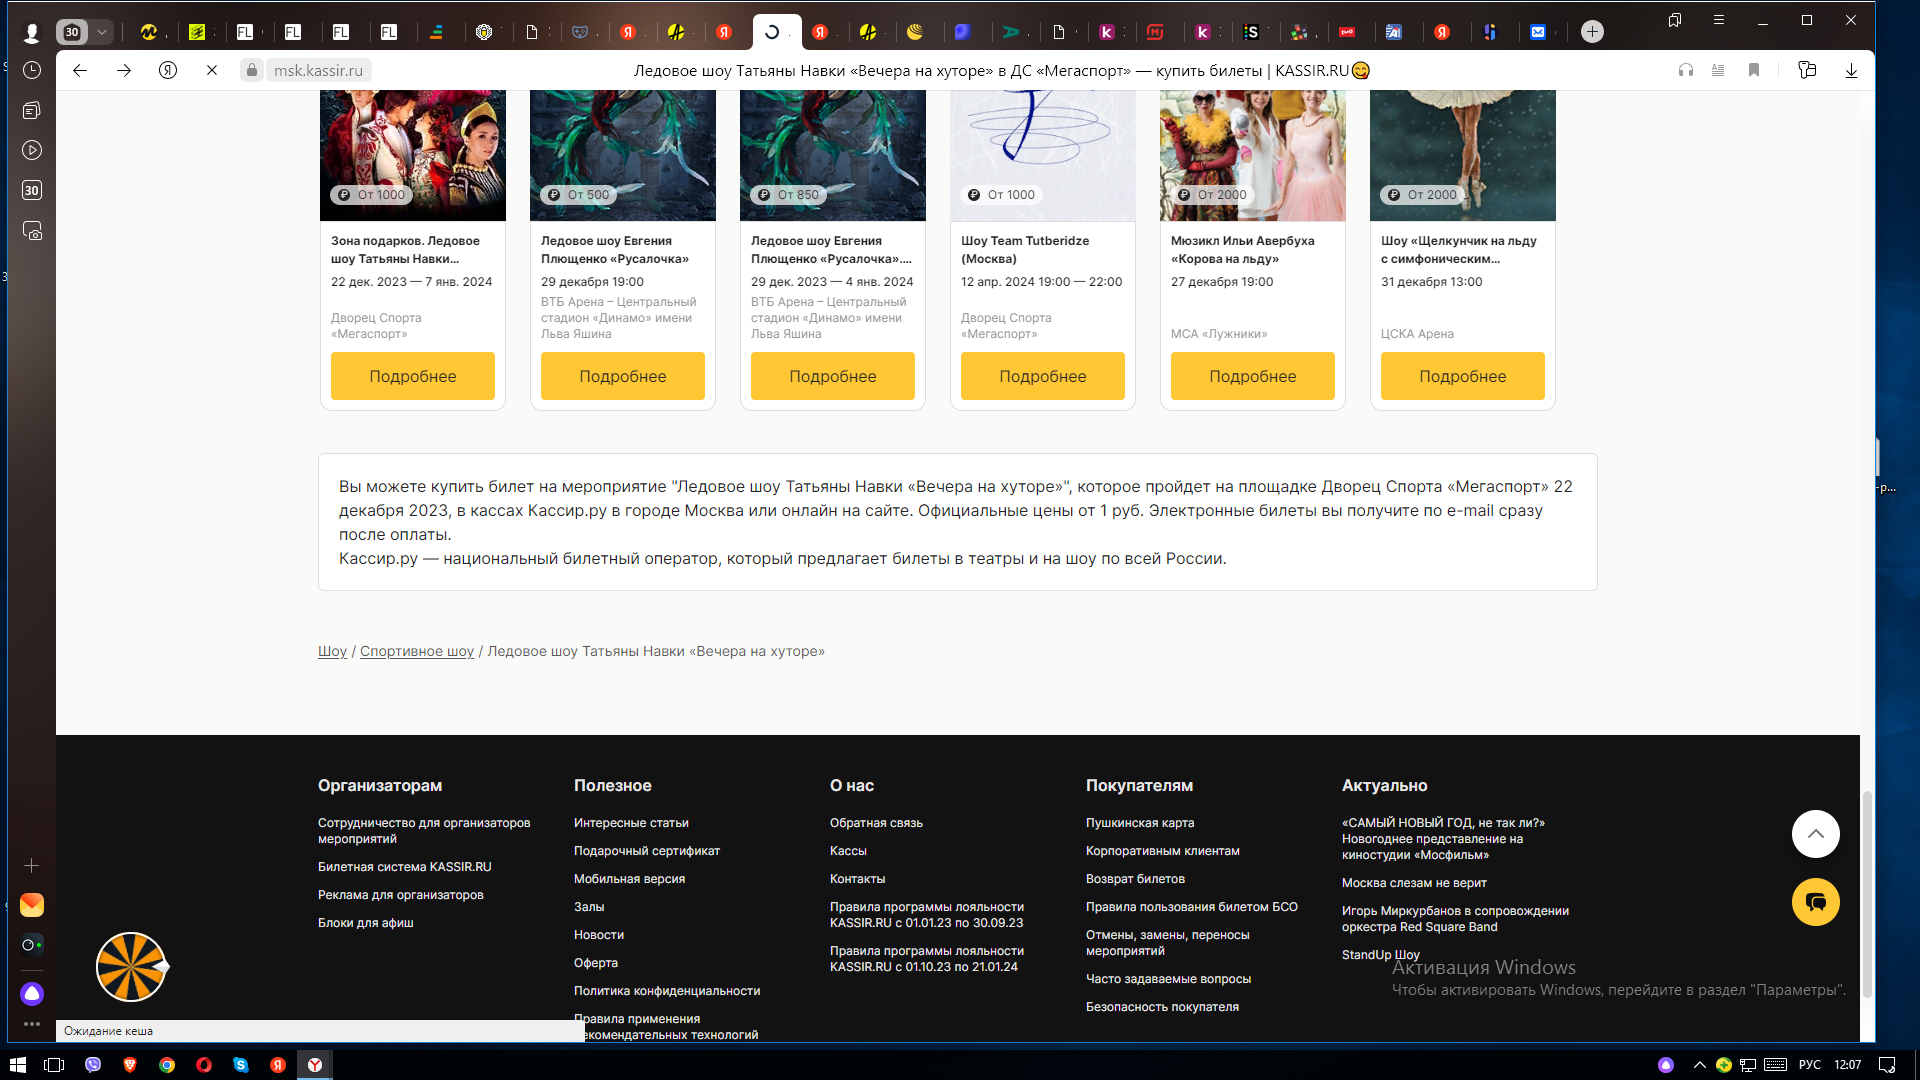Open the browser profile icon
The image size is (1920, 1080).
click(31, 33)
